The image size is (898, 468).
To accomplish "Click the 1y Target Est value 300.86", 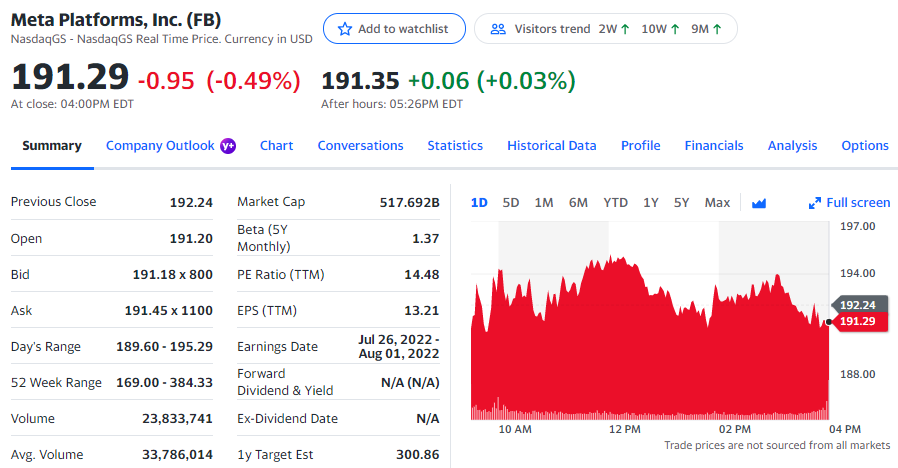I will point(418,455).
